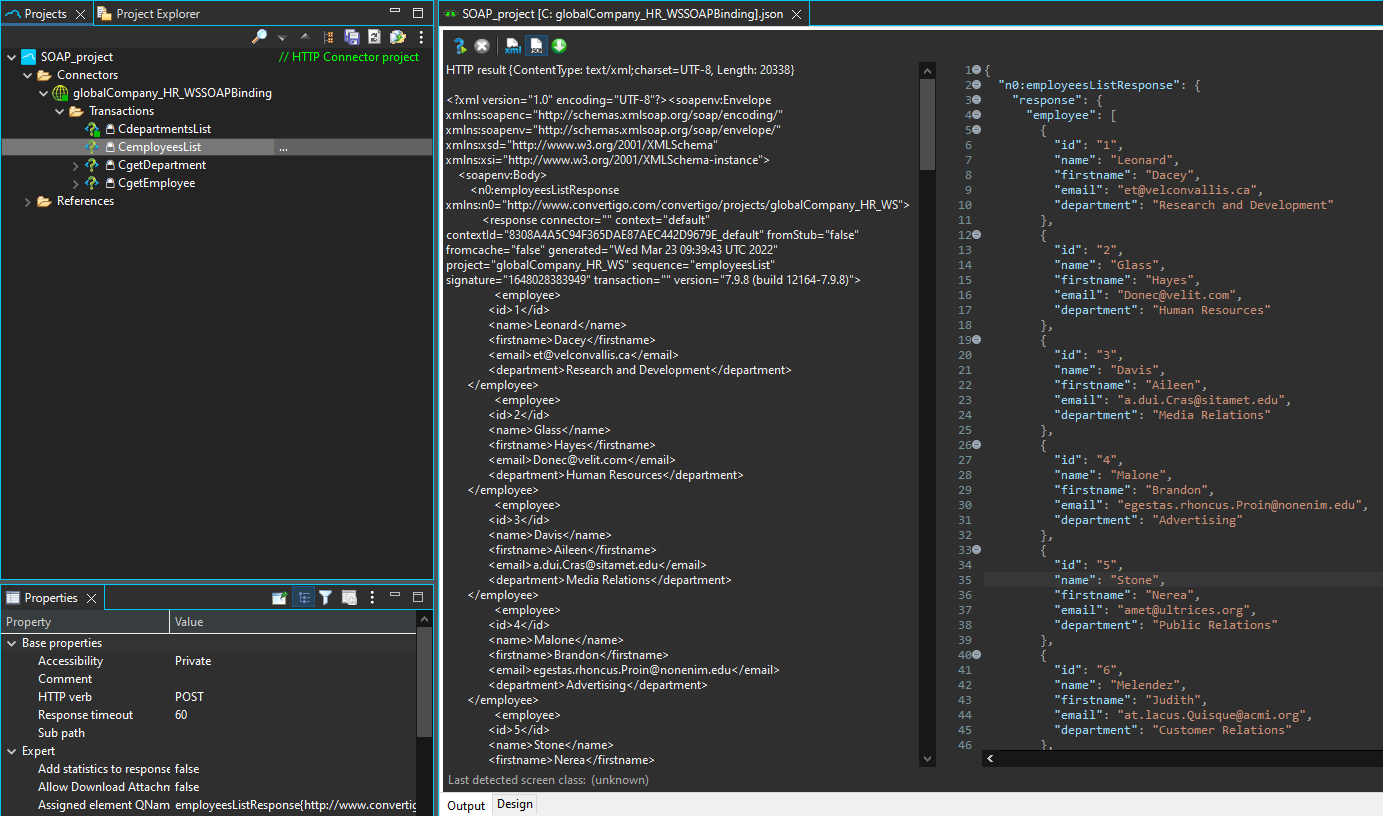1383x816 pixels.
Task: Download the transaction result
Action: click(558, 45)
